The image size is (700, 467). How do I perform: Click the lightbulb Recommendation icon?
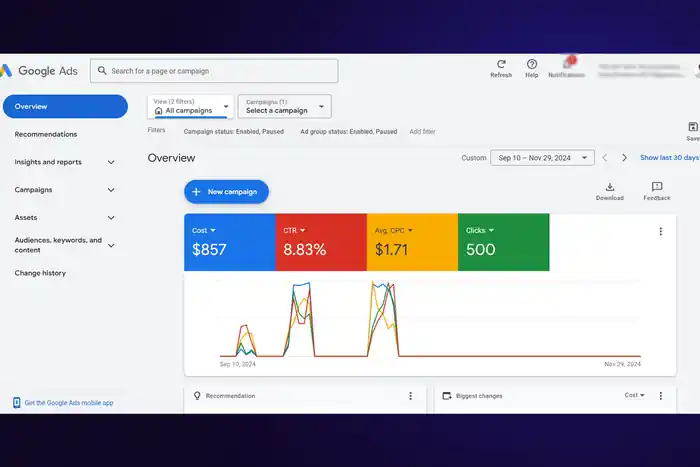pyautogui.click(x=197, y=396)
